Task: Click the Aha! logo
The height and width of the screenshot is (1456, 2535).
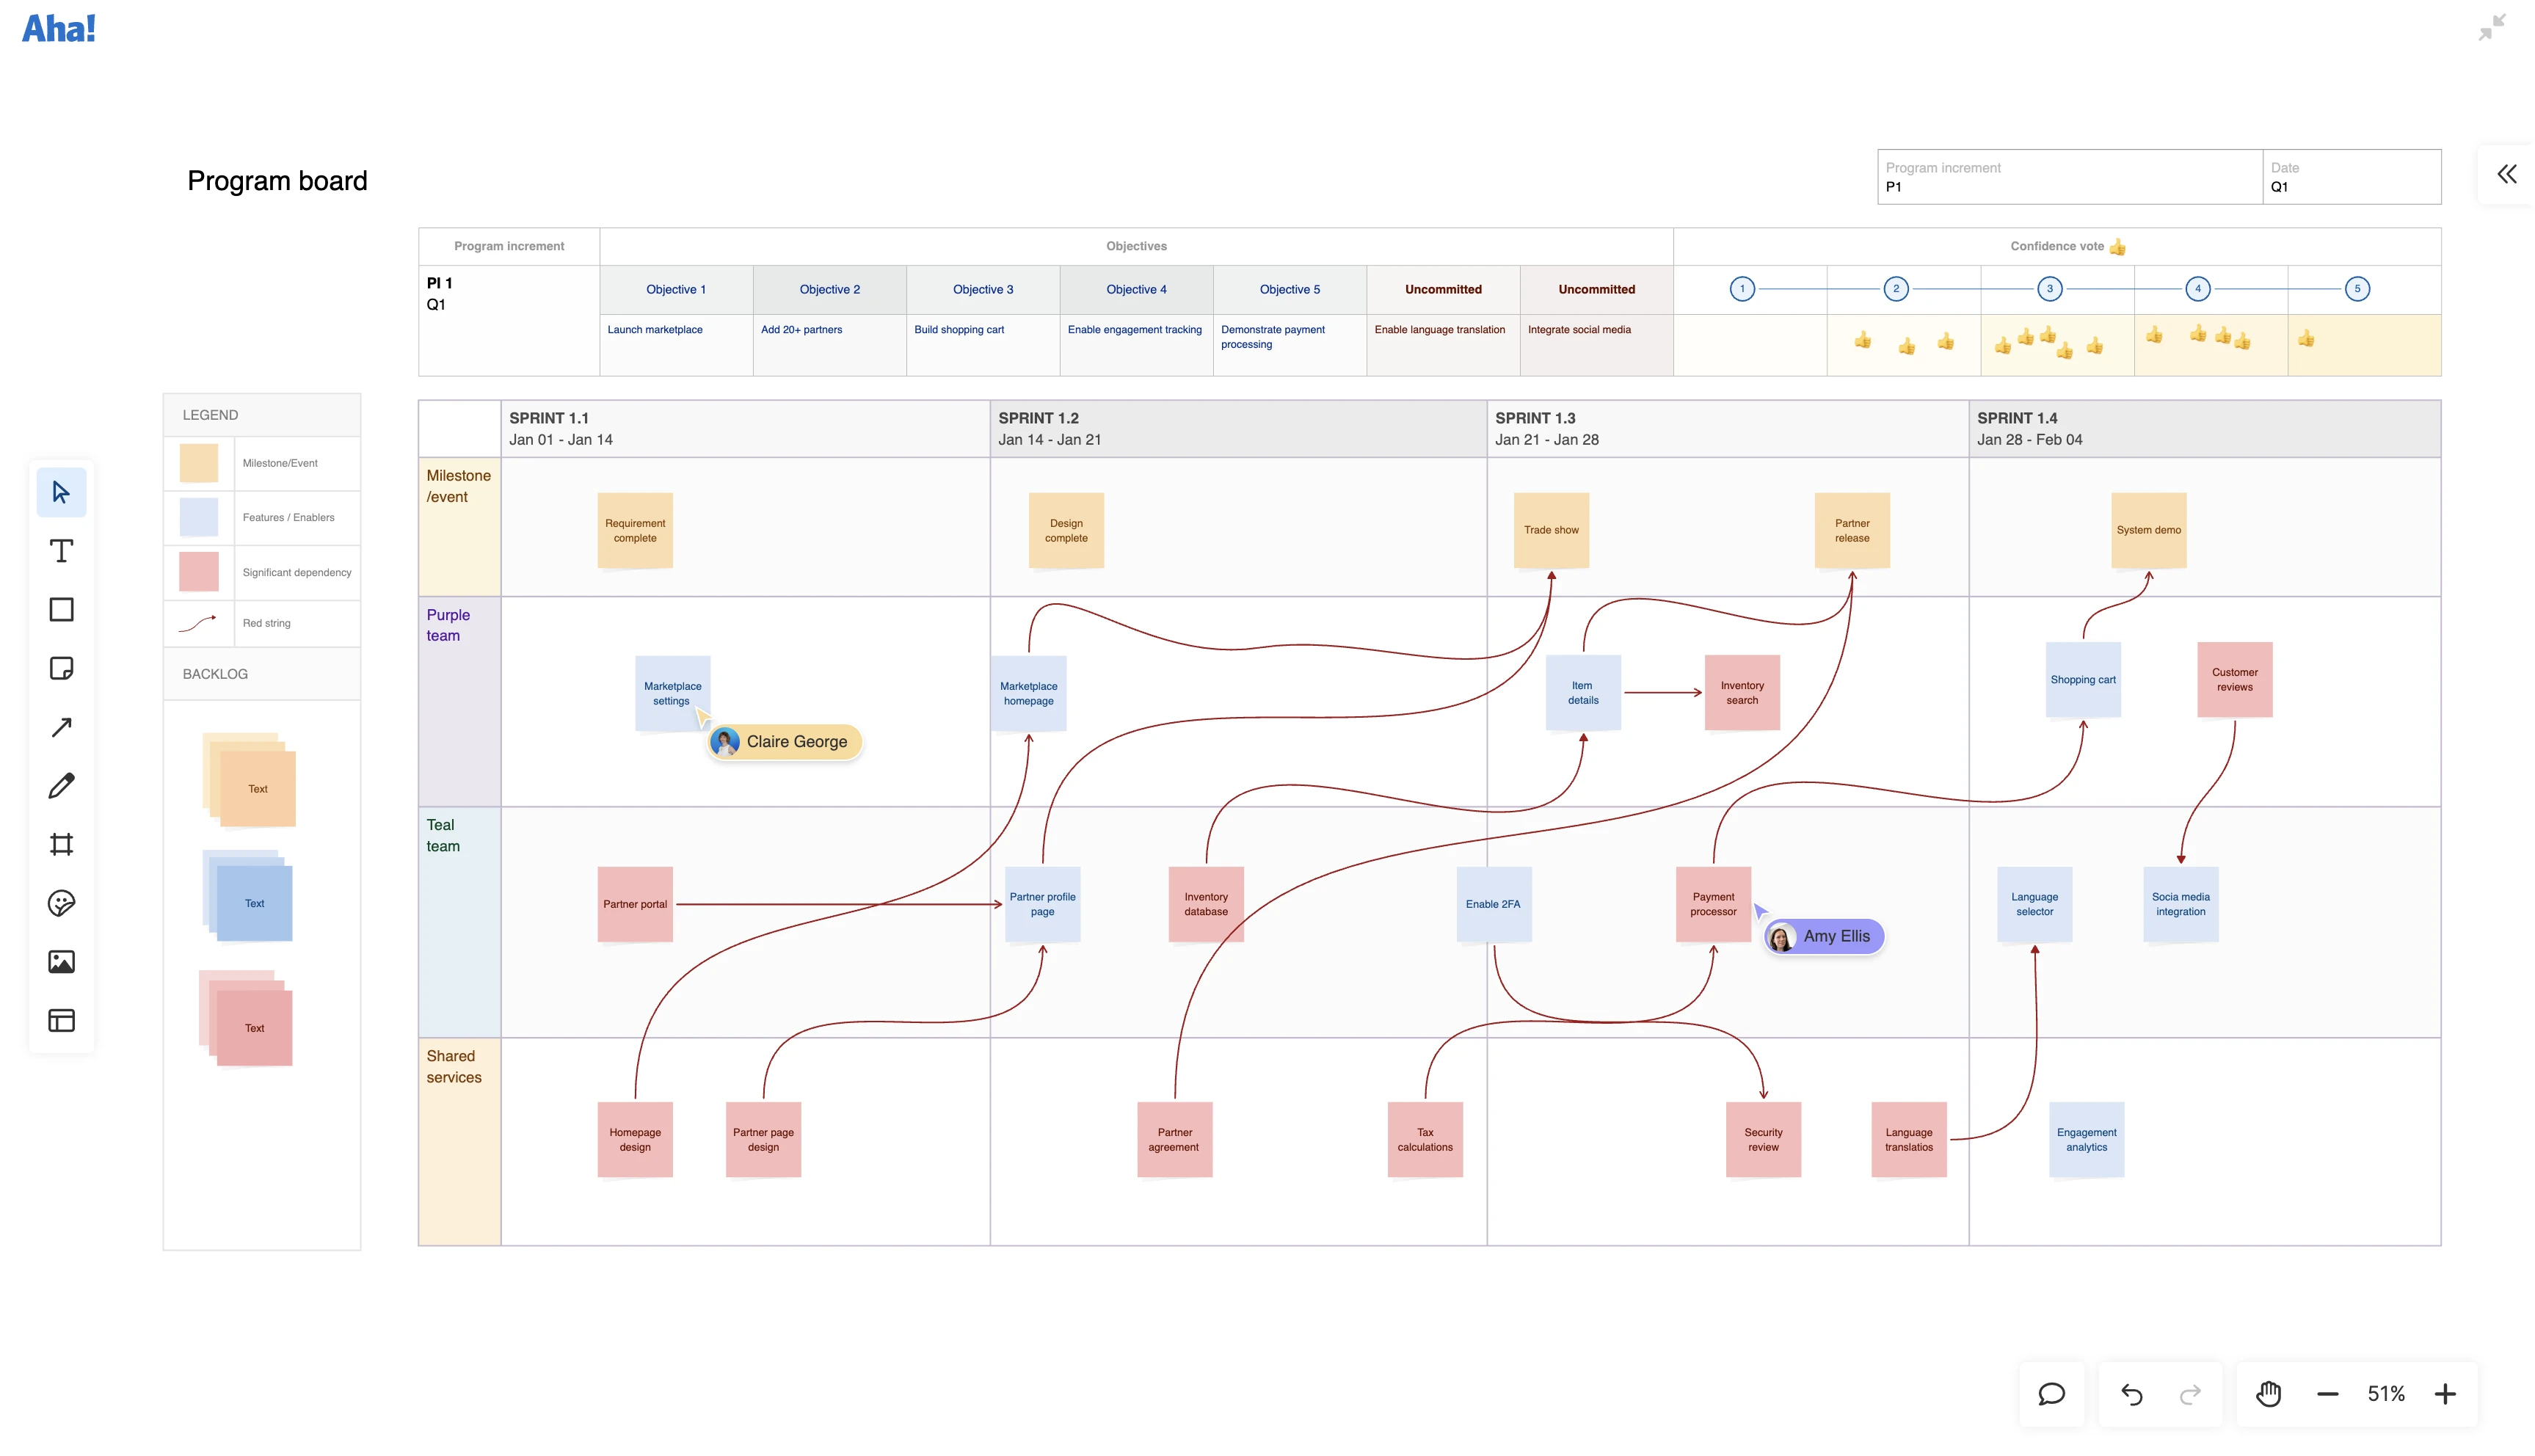Action: 58,28
